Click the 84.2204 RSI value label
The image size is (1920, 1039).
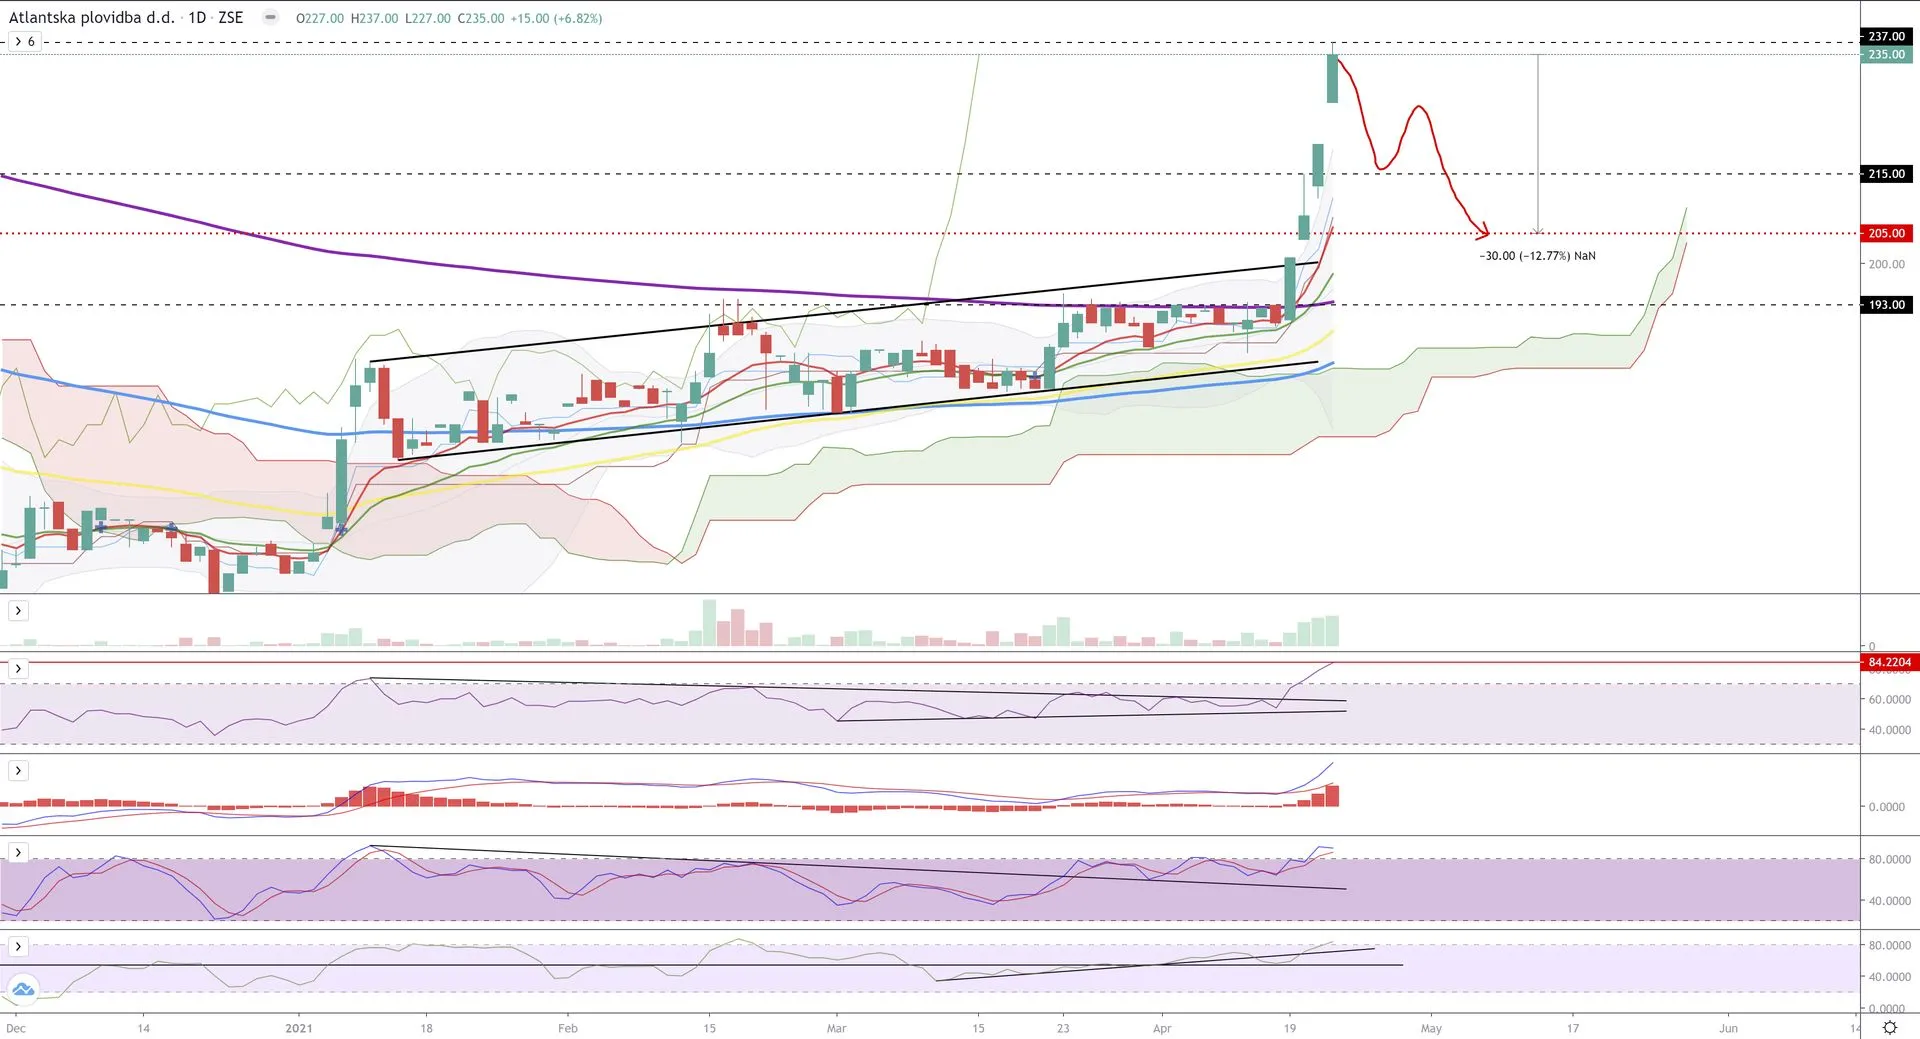tap(1889, 662)
